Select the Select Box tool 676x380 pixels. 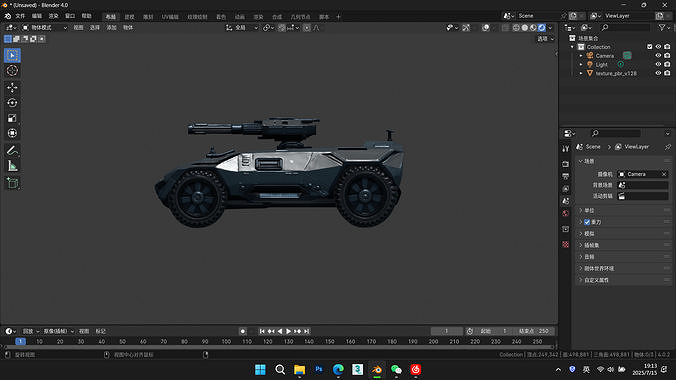(x=12, y=55)
